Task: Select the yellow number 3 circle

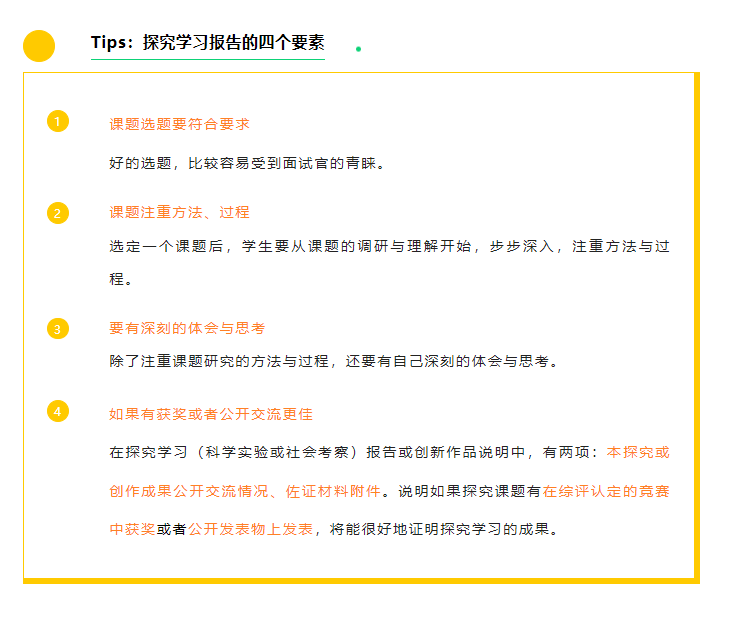Action: [58, 328]
